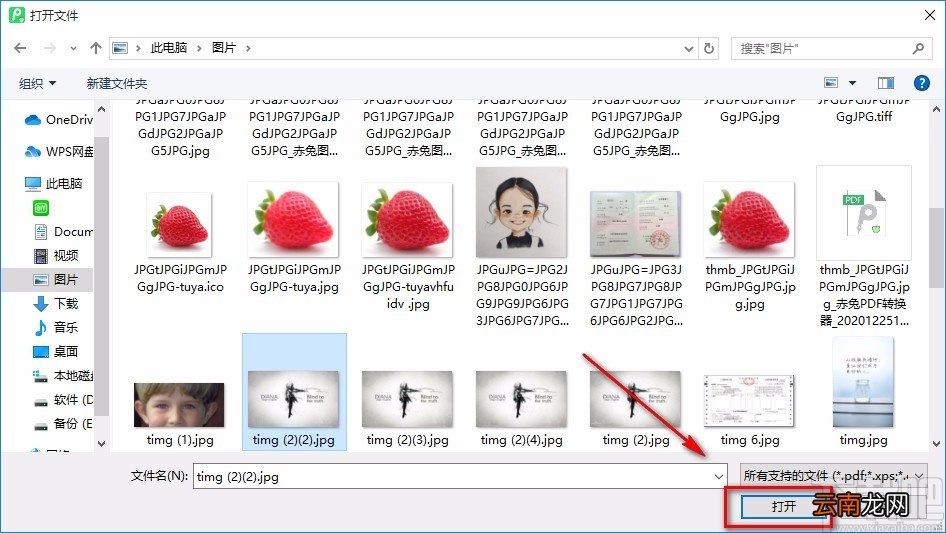The height and width of the screenshot is (533, 946).
Task: Select the license booklet photo thumbnail
Action: [635, 224]
